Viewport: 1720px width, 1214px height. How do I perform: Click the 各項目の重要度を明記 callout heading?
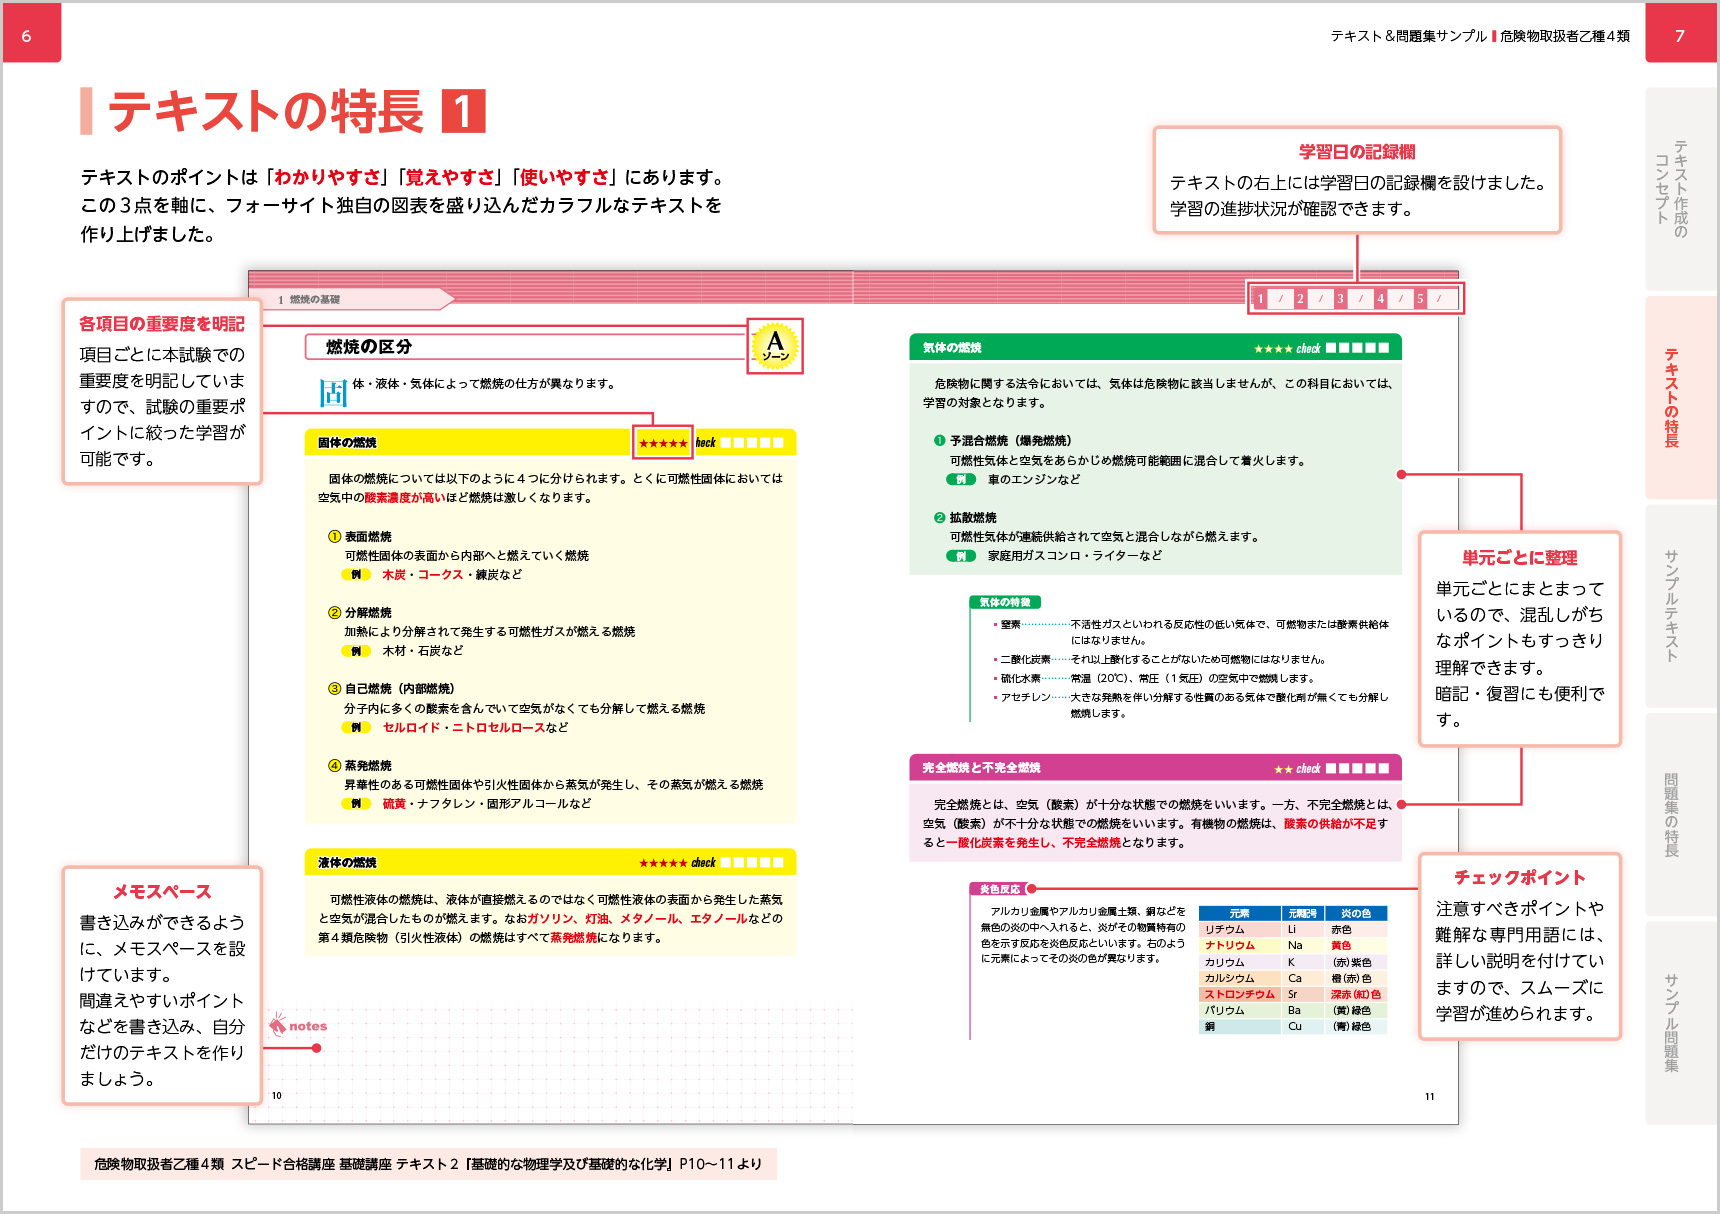pos(162,324)
